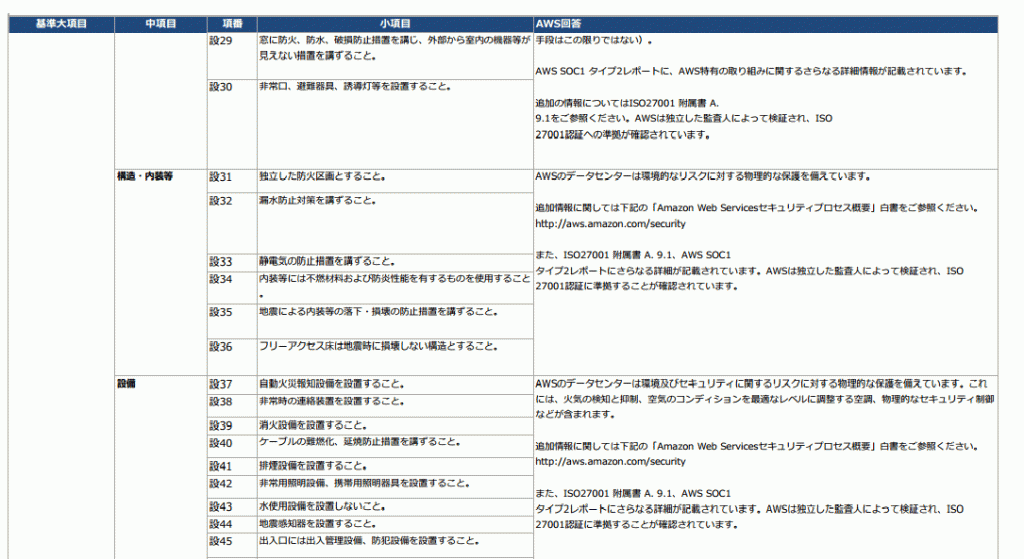The image size is (1024, 559).
Task: Click the AWS回答 column header
Action: [765, 24]
